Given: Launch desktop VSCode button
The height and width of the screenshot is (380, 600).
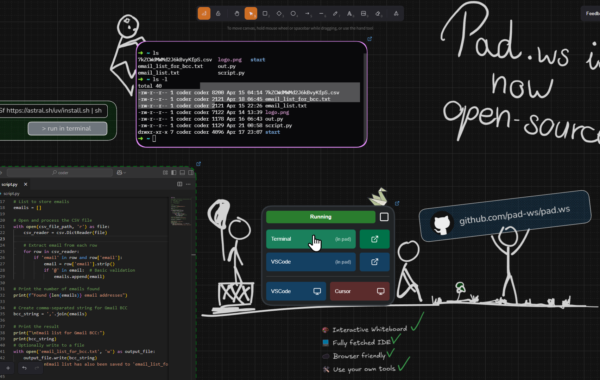Looking at the screenshot, I should tap(296, 291).
